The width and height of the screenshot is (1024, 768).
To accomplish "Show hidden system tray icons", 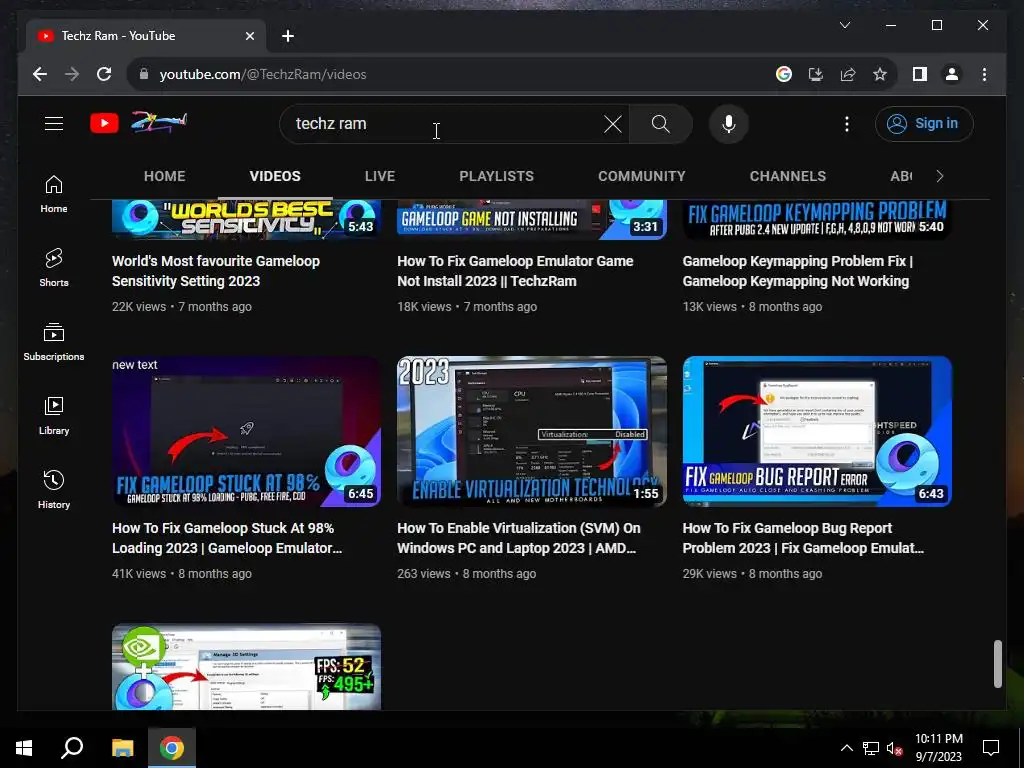I will (x=846, y=748).
